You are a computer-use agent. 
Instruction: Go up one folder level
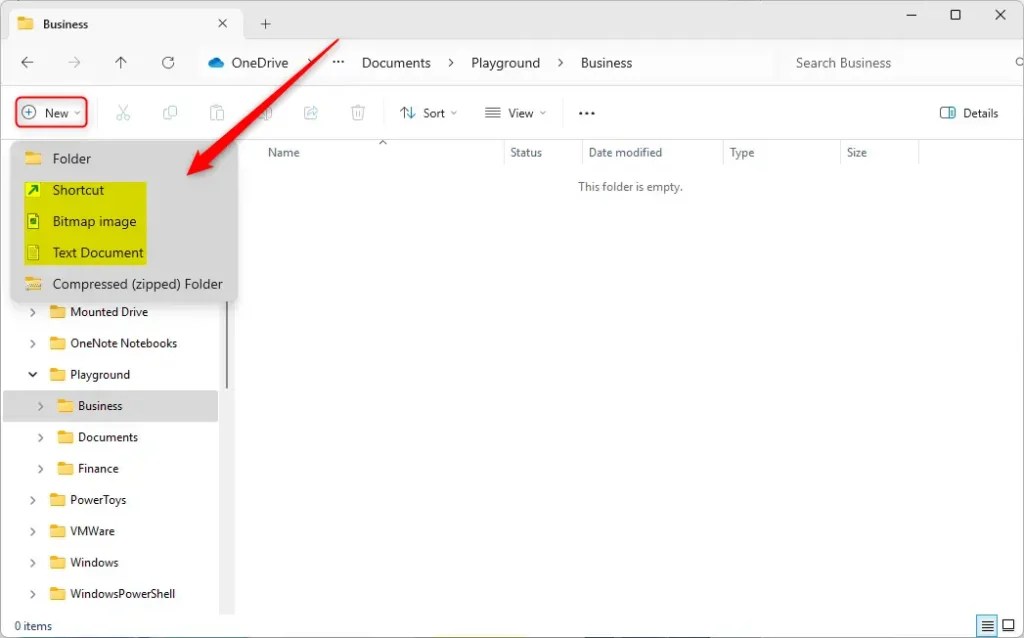121,63
